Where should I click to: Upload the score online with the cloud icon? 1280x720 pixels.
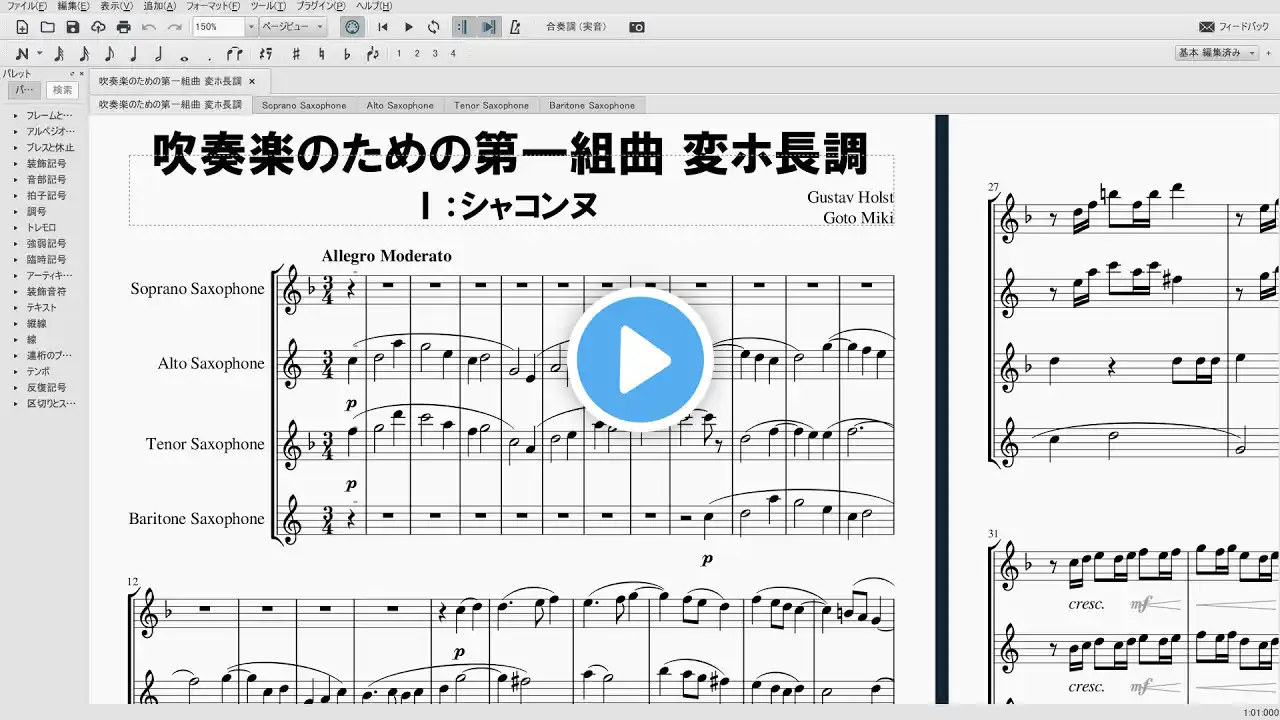click(97, 27)
